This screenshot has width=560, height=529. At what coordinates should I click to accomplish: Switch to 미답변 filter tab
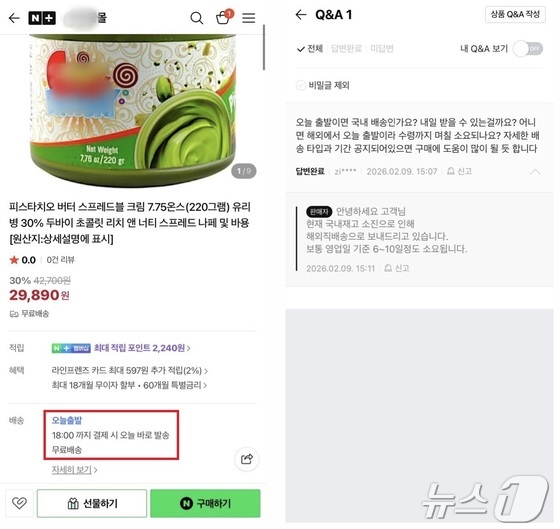coord(382,49)
